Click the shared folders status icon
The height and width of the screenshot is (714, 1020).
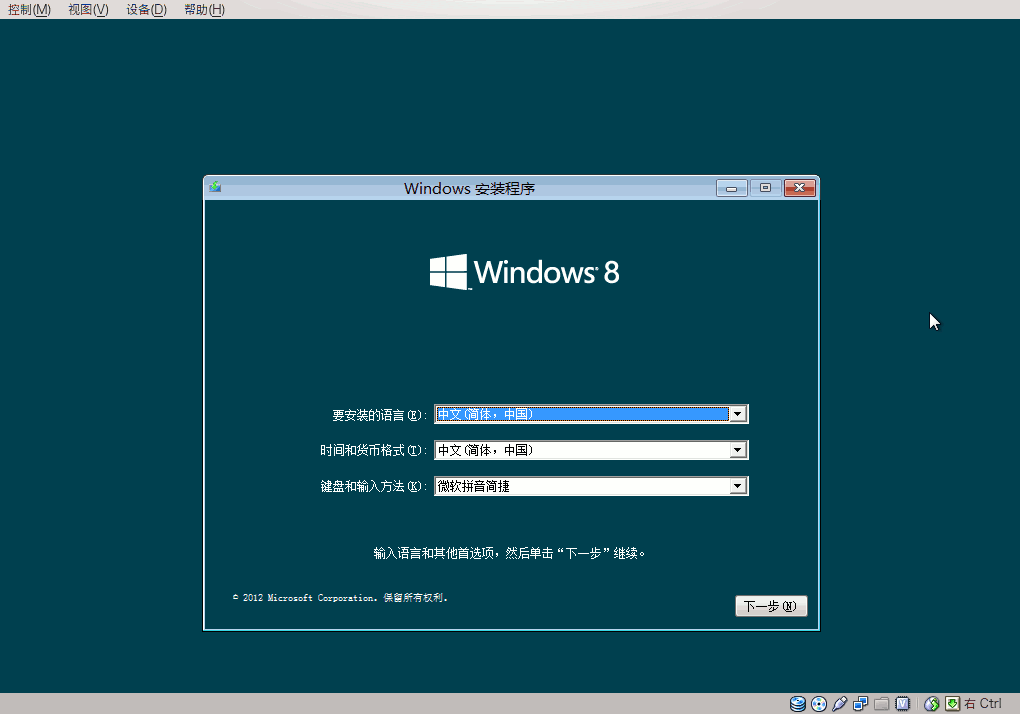881,704
